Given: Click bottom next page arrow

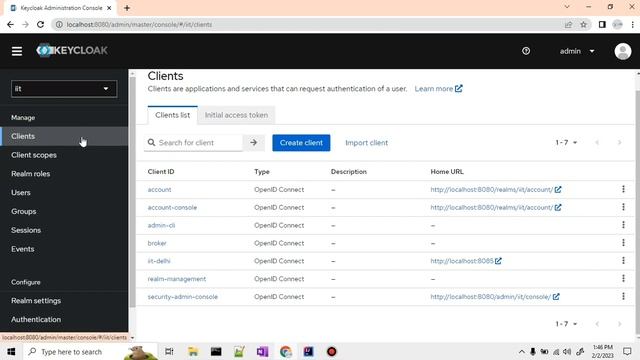Looking at the screenshot, I should point(620,324).
